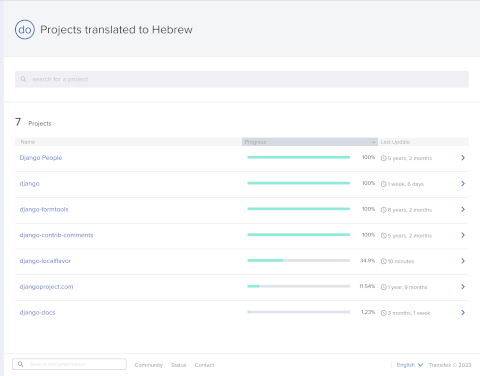Open the django-docs project

pyautogui.click(x=37, y=312)
